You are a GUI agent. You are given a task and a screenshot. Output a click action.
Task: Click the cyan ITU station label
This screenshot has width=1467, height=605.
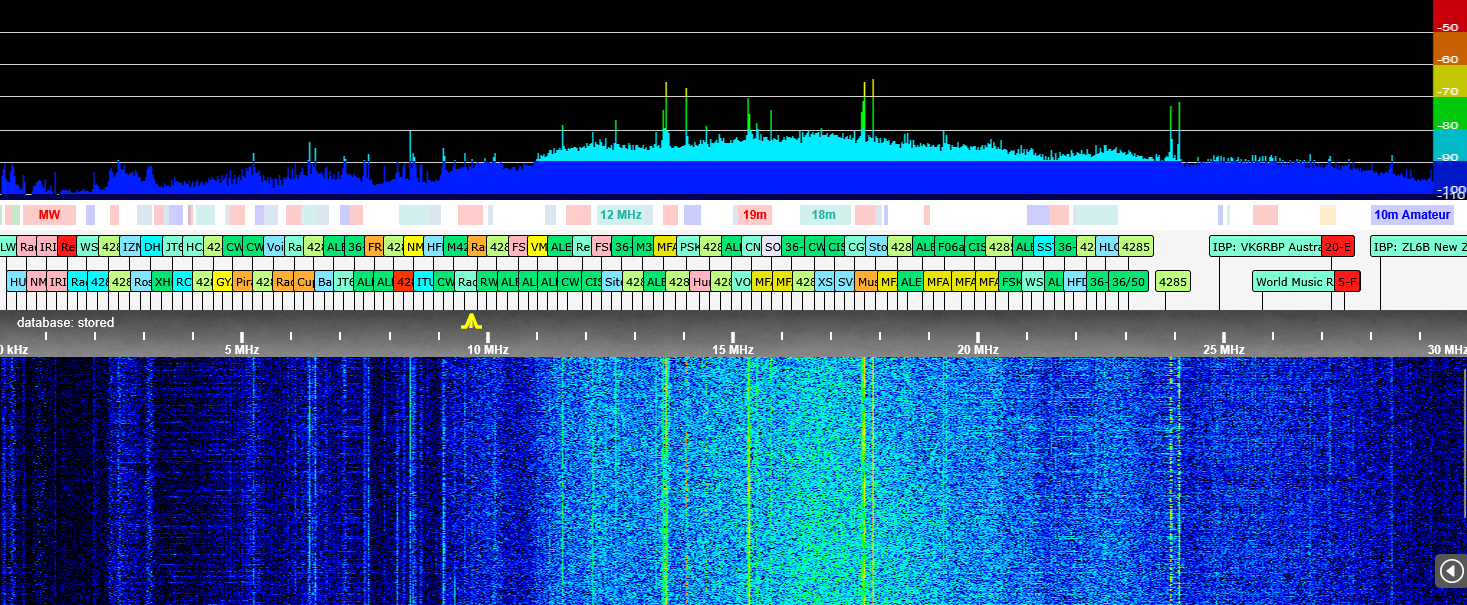pyautogui.click(x=424, y=282)
